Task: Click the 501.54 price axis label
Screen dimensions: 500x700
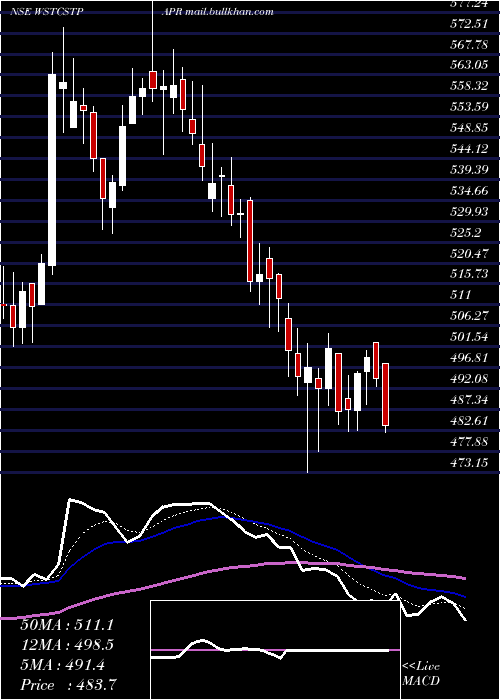Action: coord(468,337)
